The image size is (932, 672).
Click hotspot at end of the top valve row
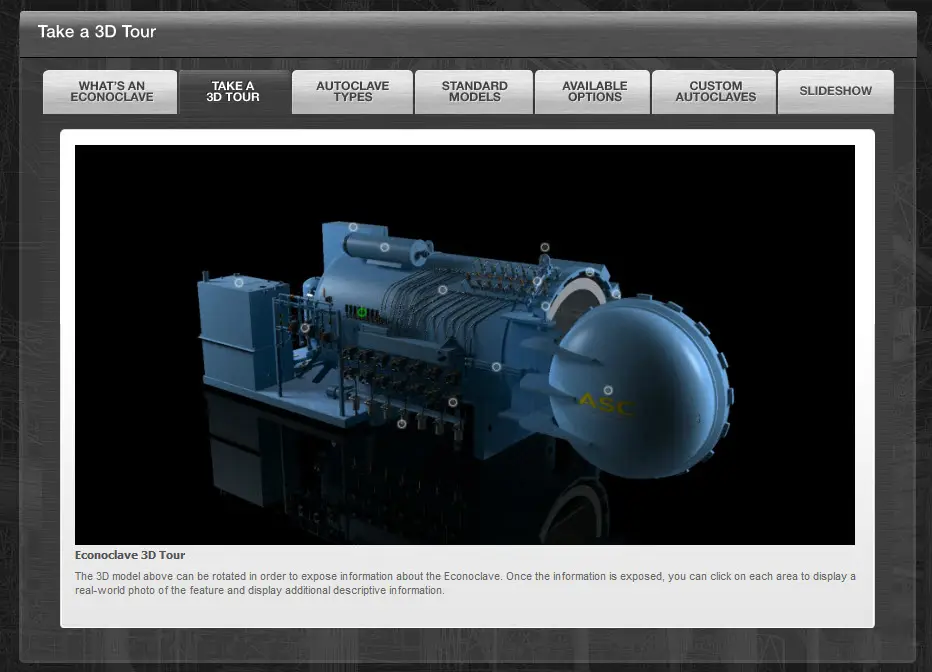click(537, 281)
